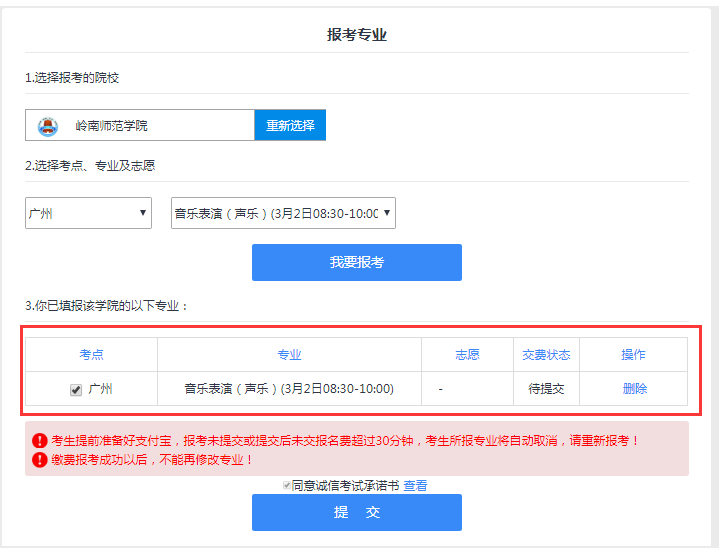Screen dimensions: 719x552
Task: Uncheck the 广州 row checkbox in the table
Action: point(76,390)
